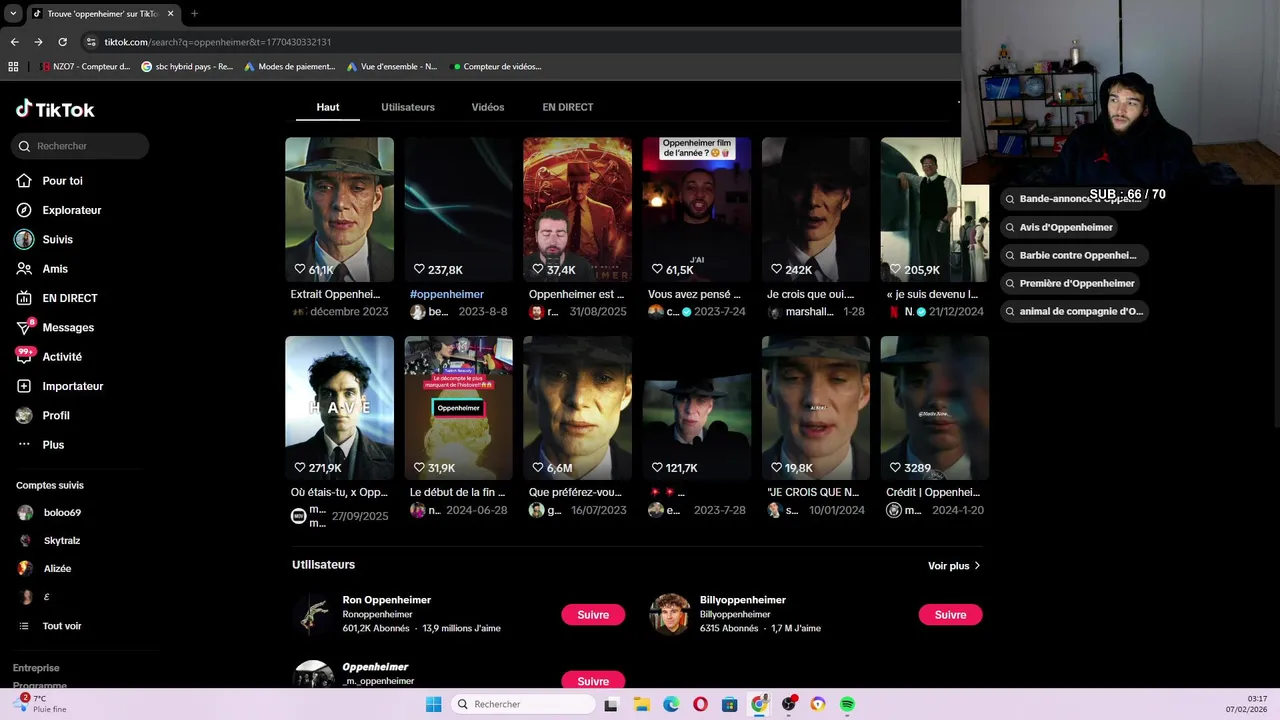Click Entreprise footer link
The width and height of the screenshot is (1280, 720).
point(36,668)
